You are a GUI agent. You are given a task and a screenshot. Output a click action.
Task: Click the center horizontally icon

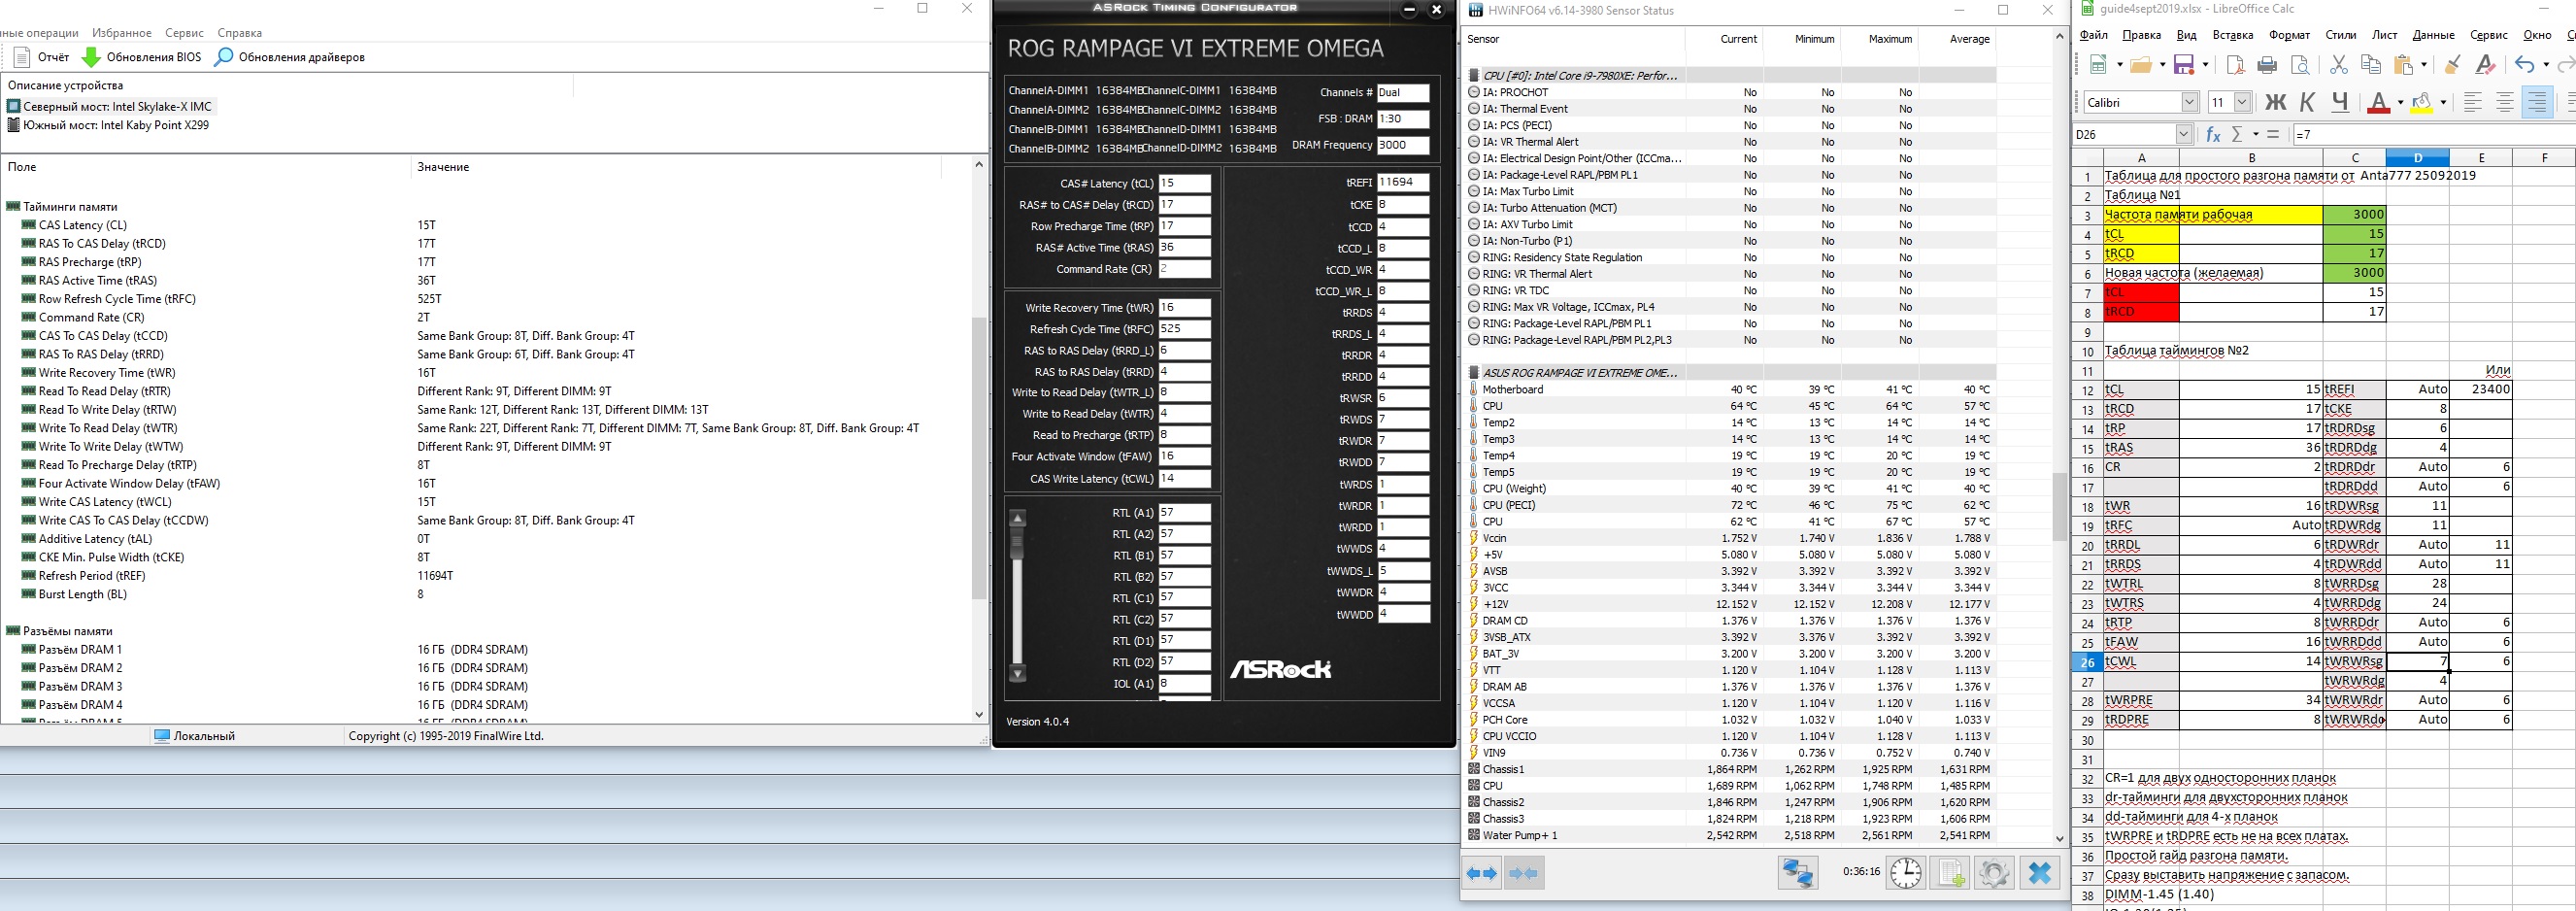tap(2505, 102)
